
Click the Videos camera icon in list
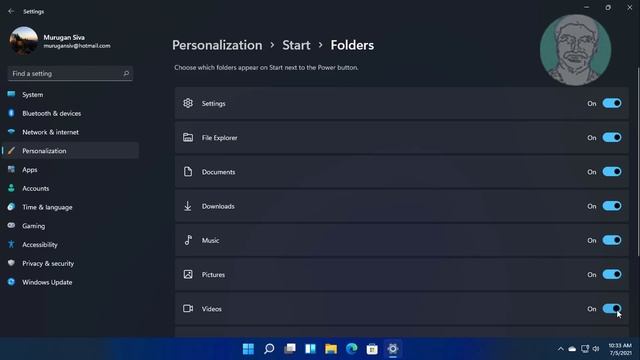point(188,309)
